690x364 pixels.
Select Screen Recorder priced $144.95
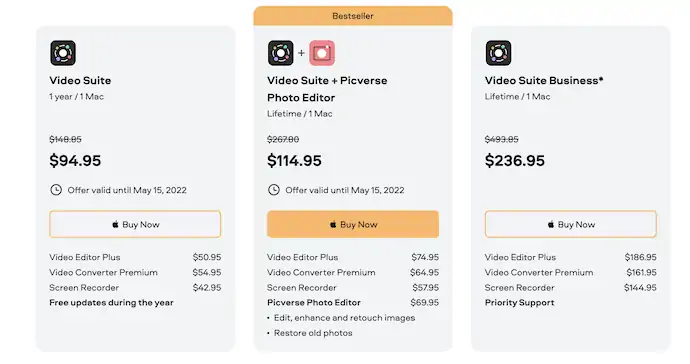[x=571, y=287]
